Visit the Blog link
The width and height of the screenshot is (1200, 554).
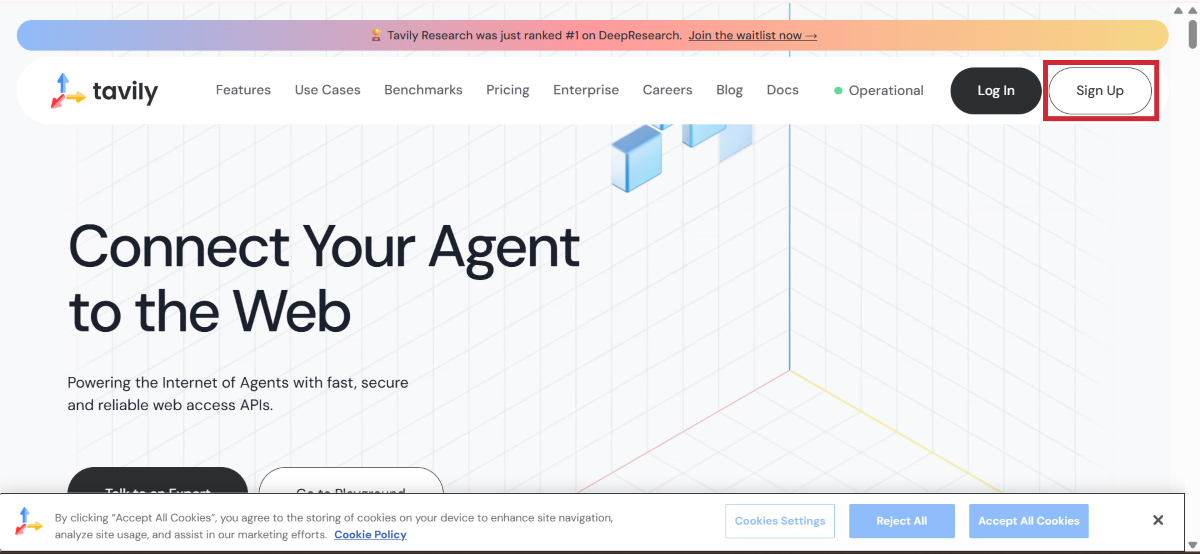(x=729, y=90)
